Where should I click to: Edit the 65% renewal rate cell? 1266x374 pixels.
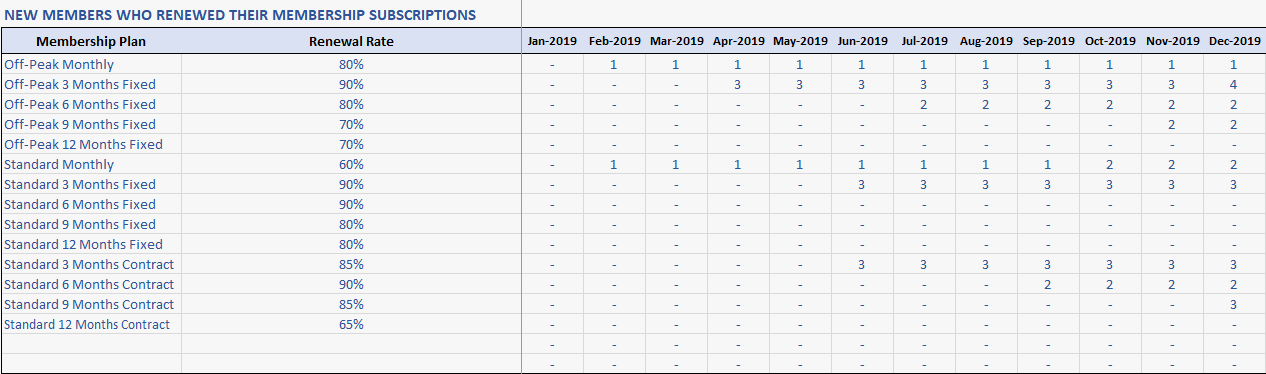click(351, 324)
